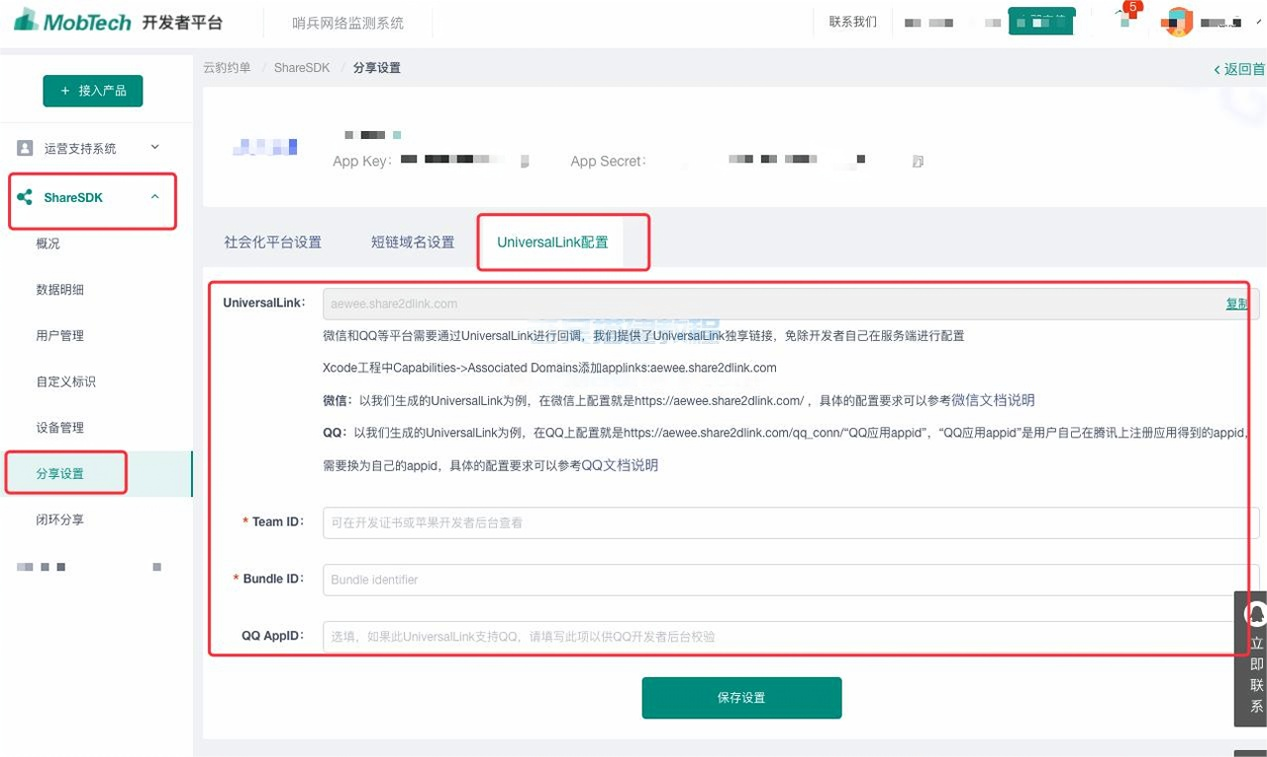Click the ShareSDK share icon in sidebar
The image size is (1267, 757).
point(25,197)
